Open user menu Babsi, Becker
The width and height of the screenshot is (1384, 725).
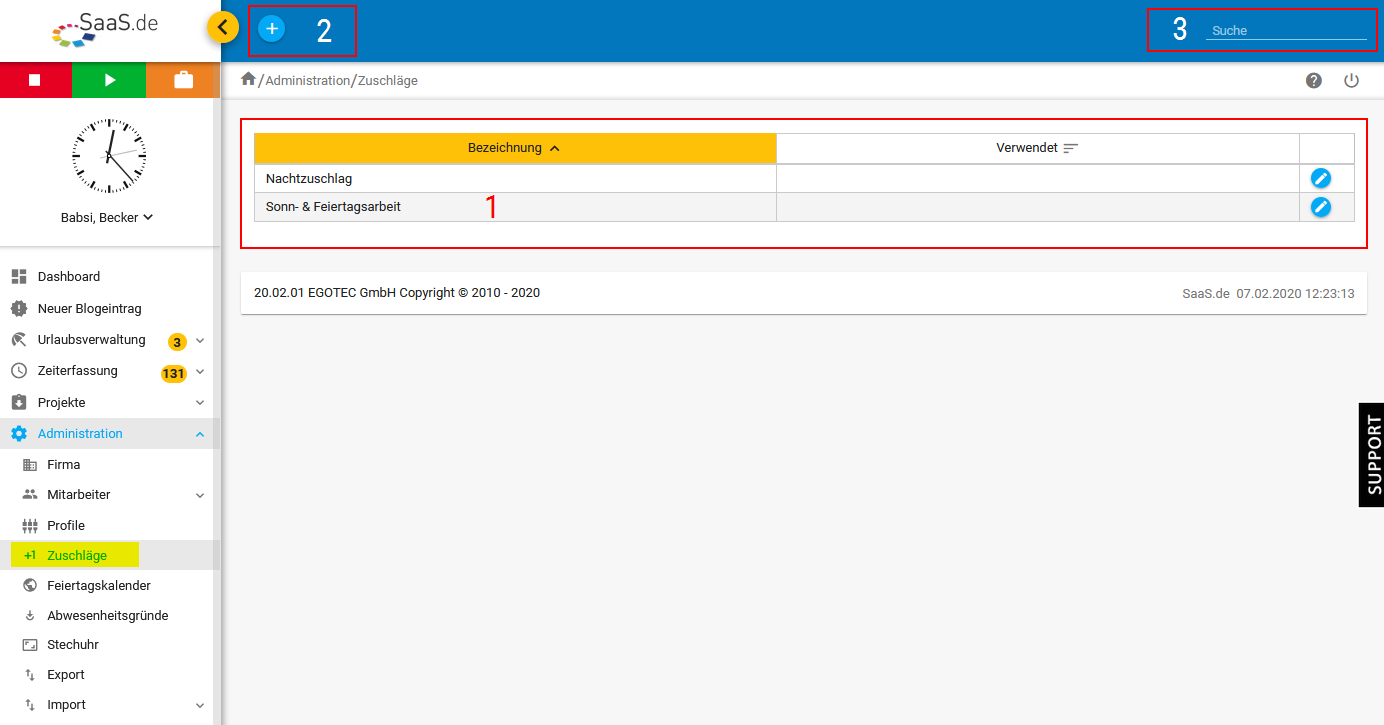pos(106,217)
